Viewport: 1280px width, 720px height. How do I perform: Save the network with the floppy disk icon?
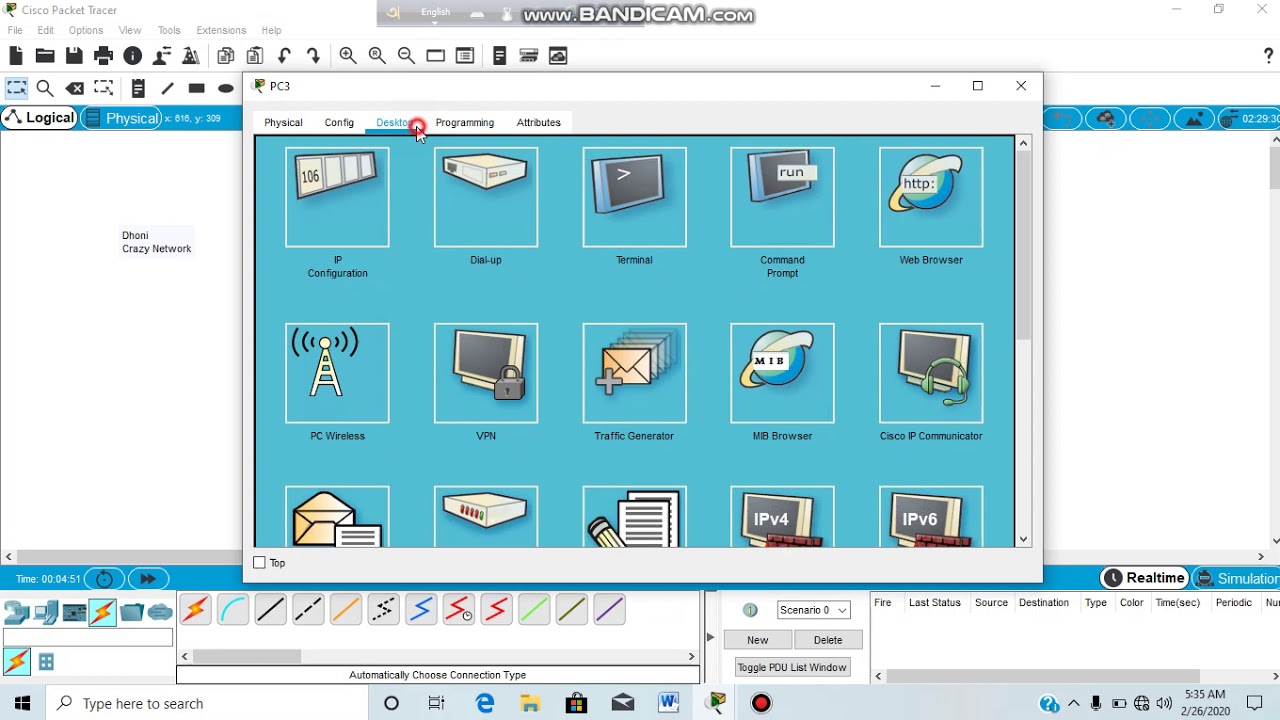(74, 56)
